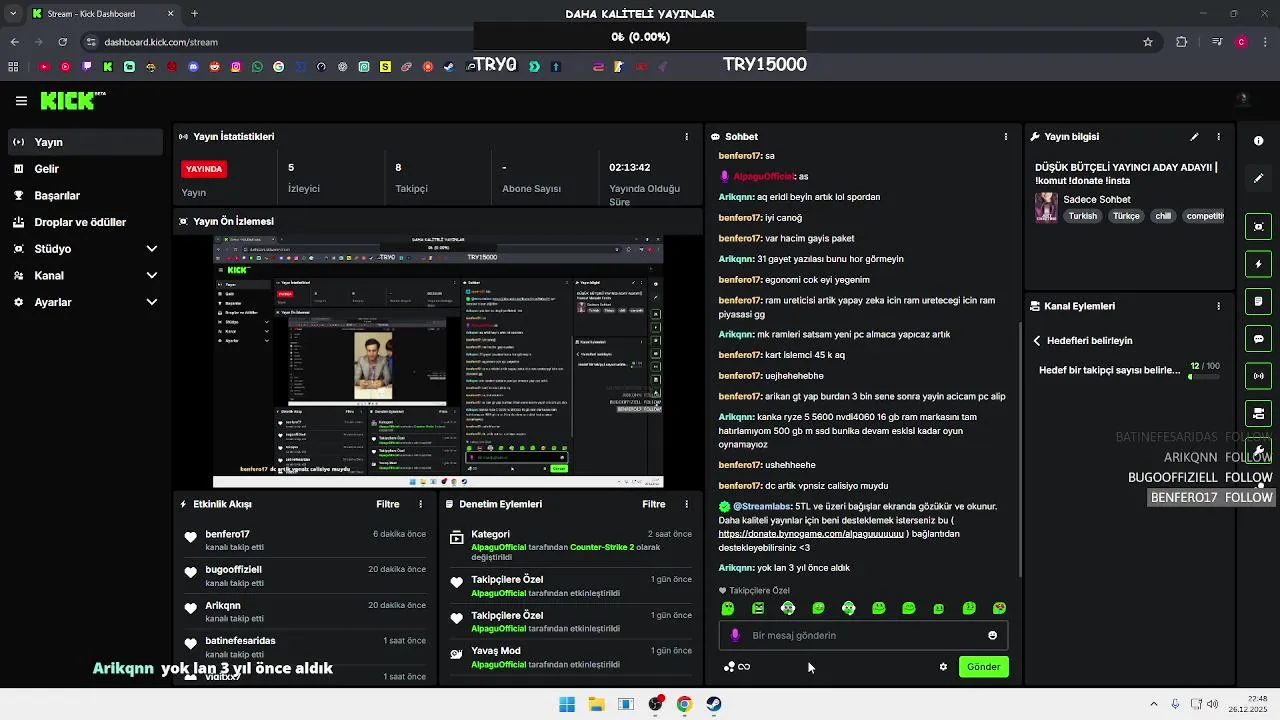Viewport: 1280px width, 720px height.
Task: Click bugooffiziell in Etkinlik Akışı list
Action: tap(233, 570)
